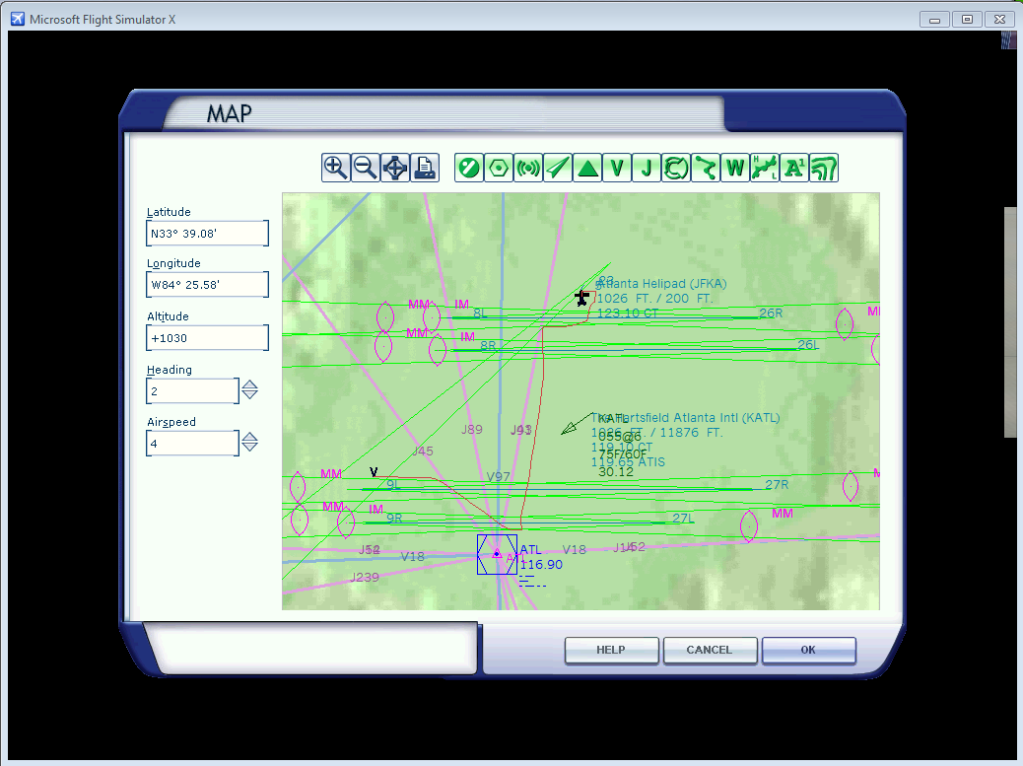Image resolution: width=1023 pixels, height=766 pixels.
Task: Click the Latitude input field
Action: tap(207, 234)
